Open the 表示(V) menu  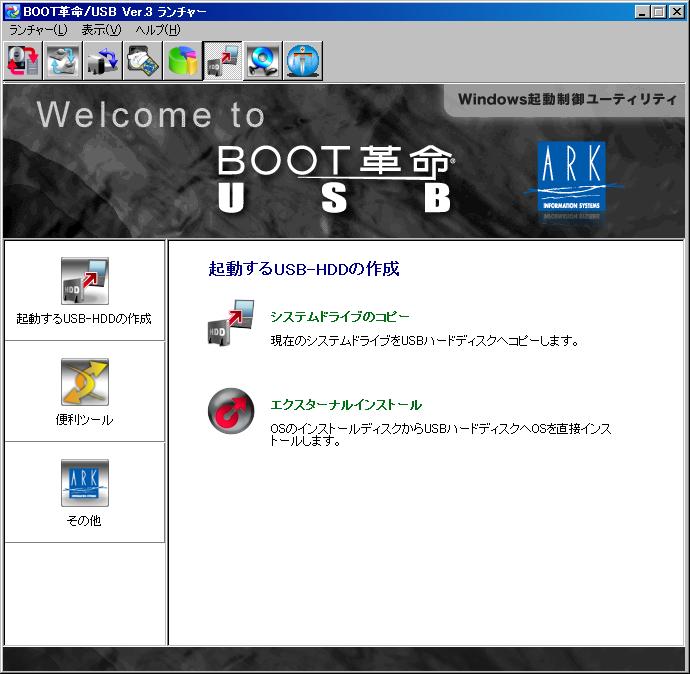[x=101, y=30]
